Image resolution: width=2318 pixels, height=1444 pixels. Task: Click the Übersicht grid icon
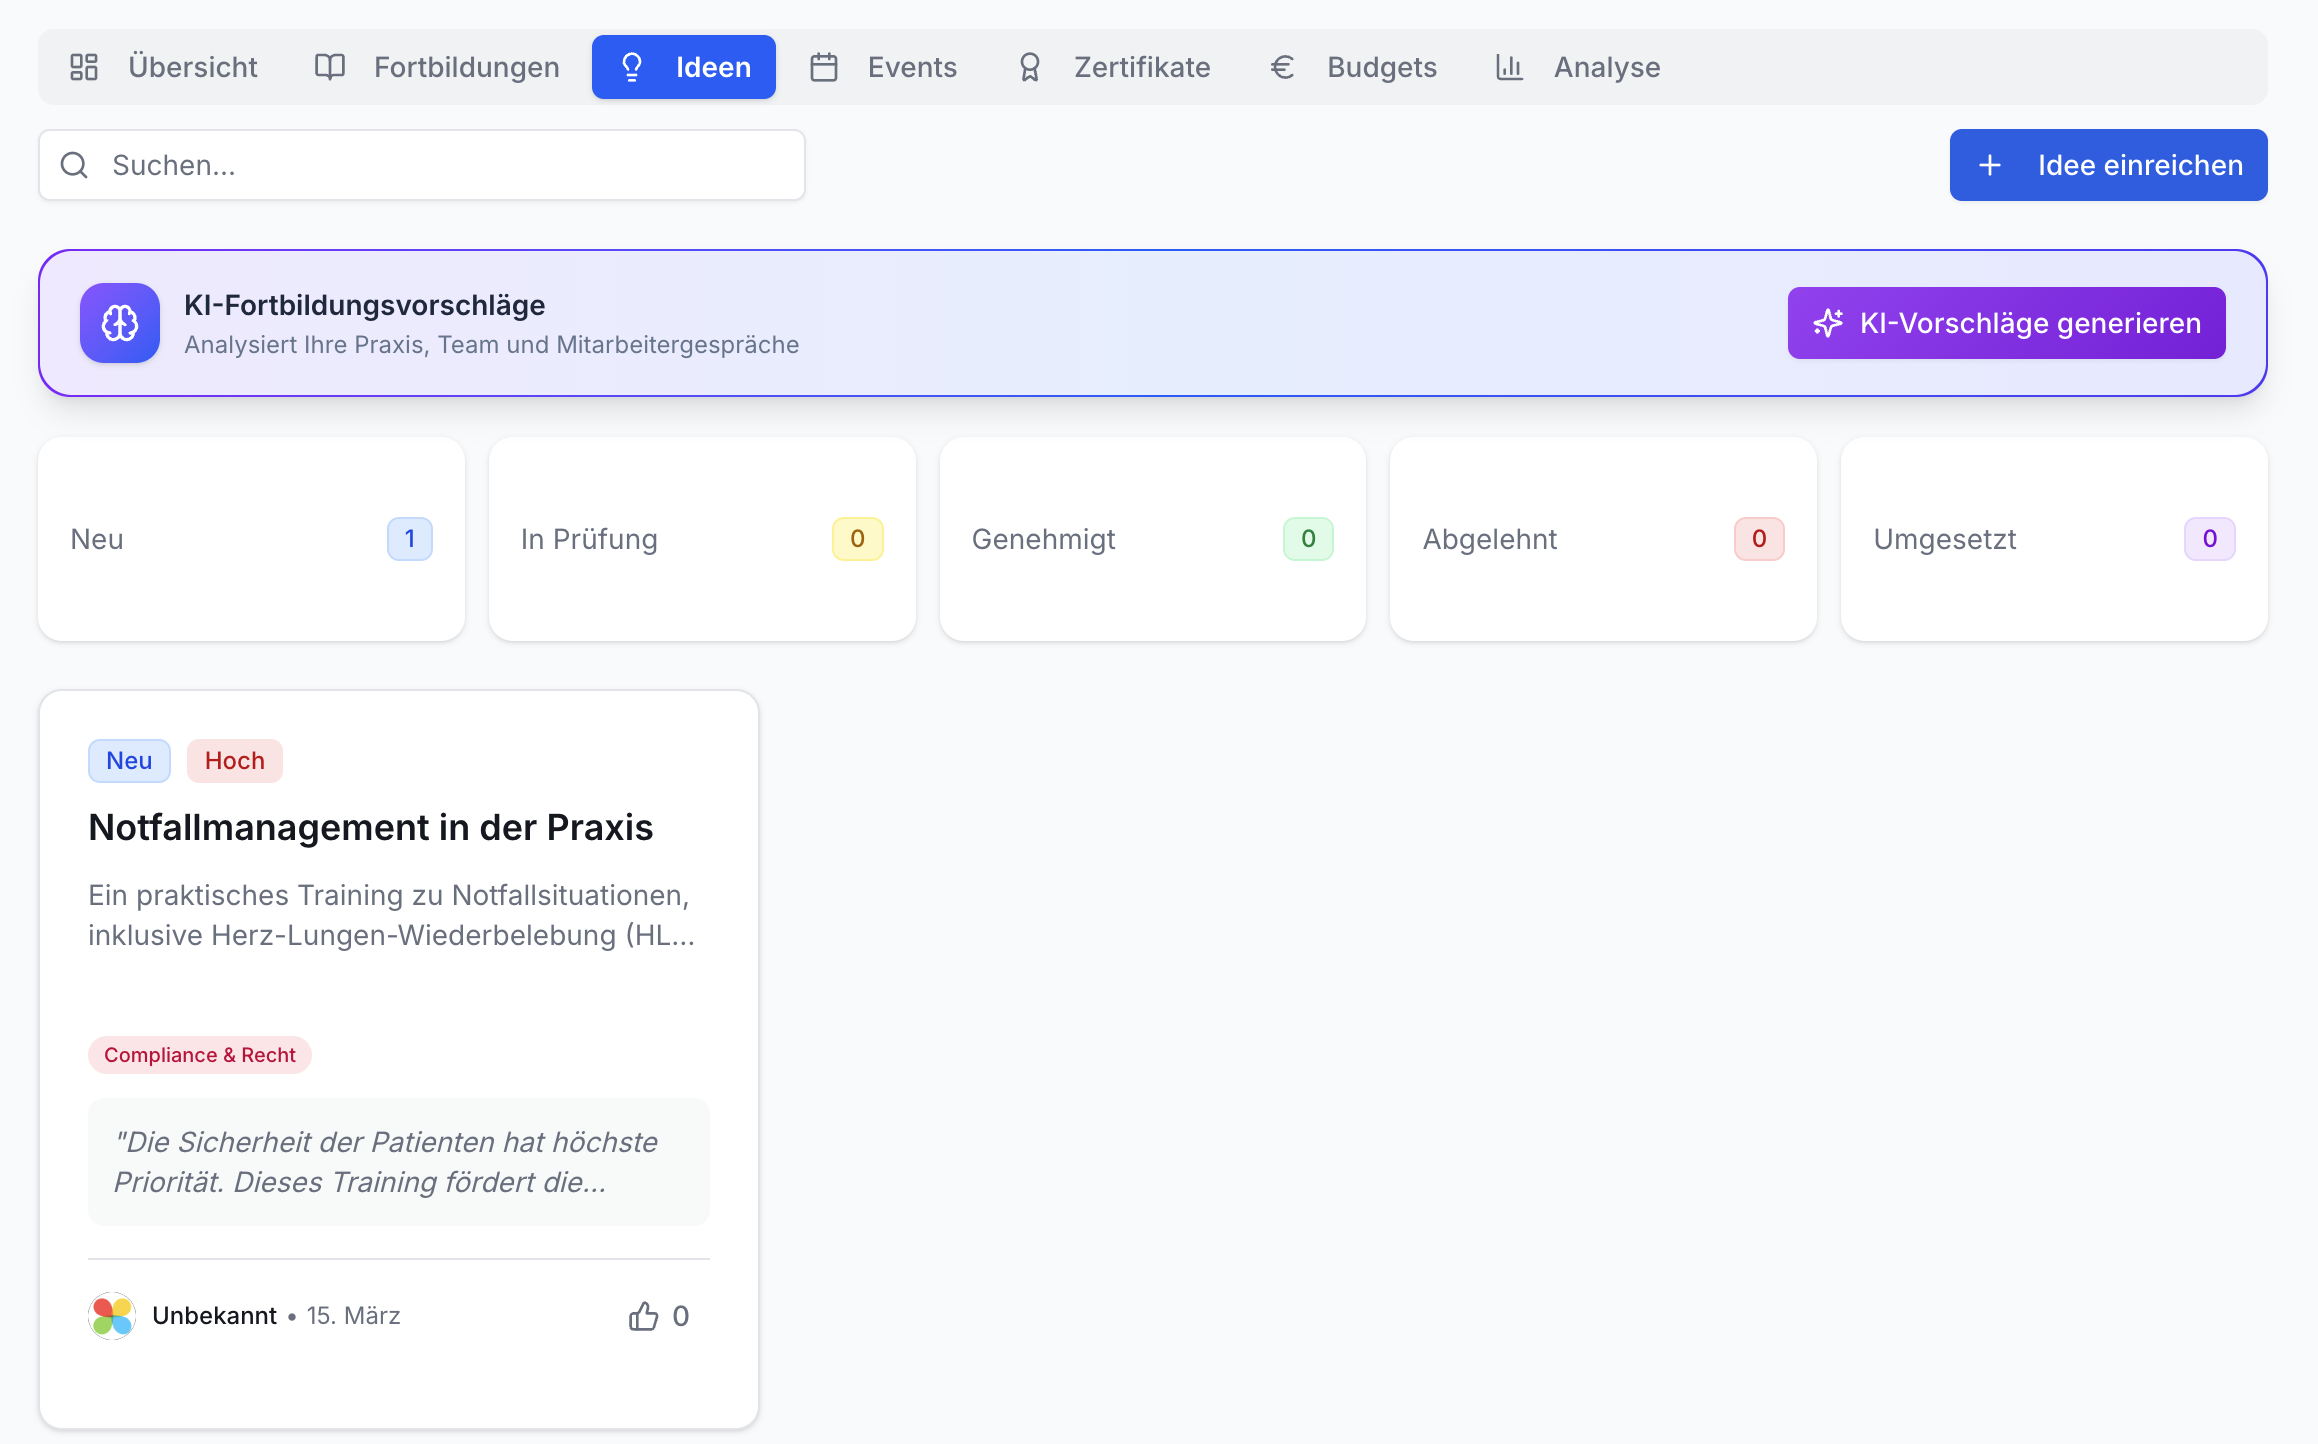tap(84, 67)
